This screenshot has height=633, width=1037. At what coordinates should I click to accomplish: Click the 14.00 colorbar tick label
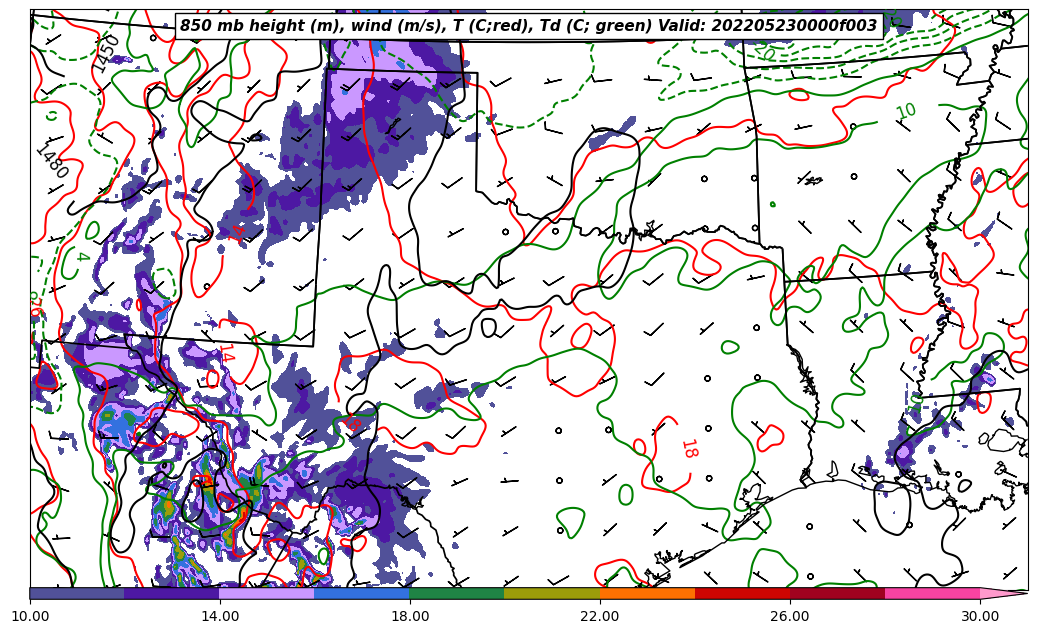coord(220,616)
